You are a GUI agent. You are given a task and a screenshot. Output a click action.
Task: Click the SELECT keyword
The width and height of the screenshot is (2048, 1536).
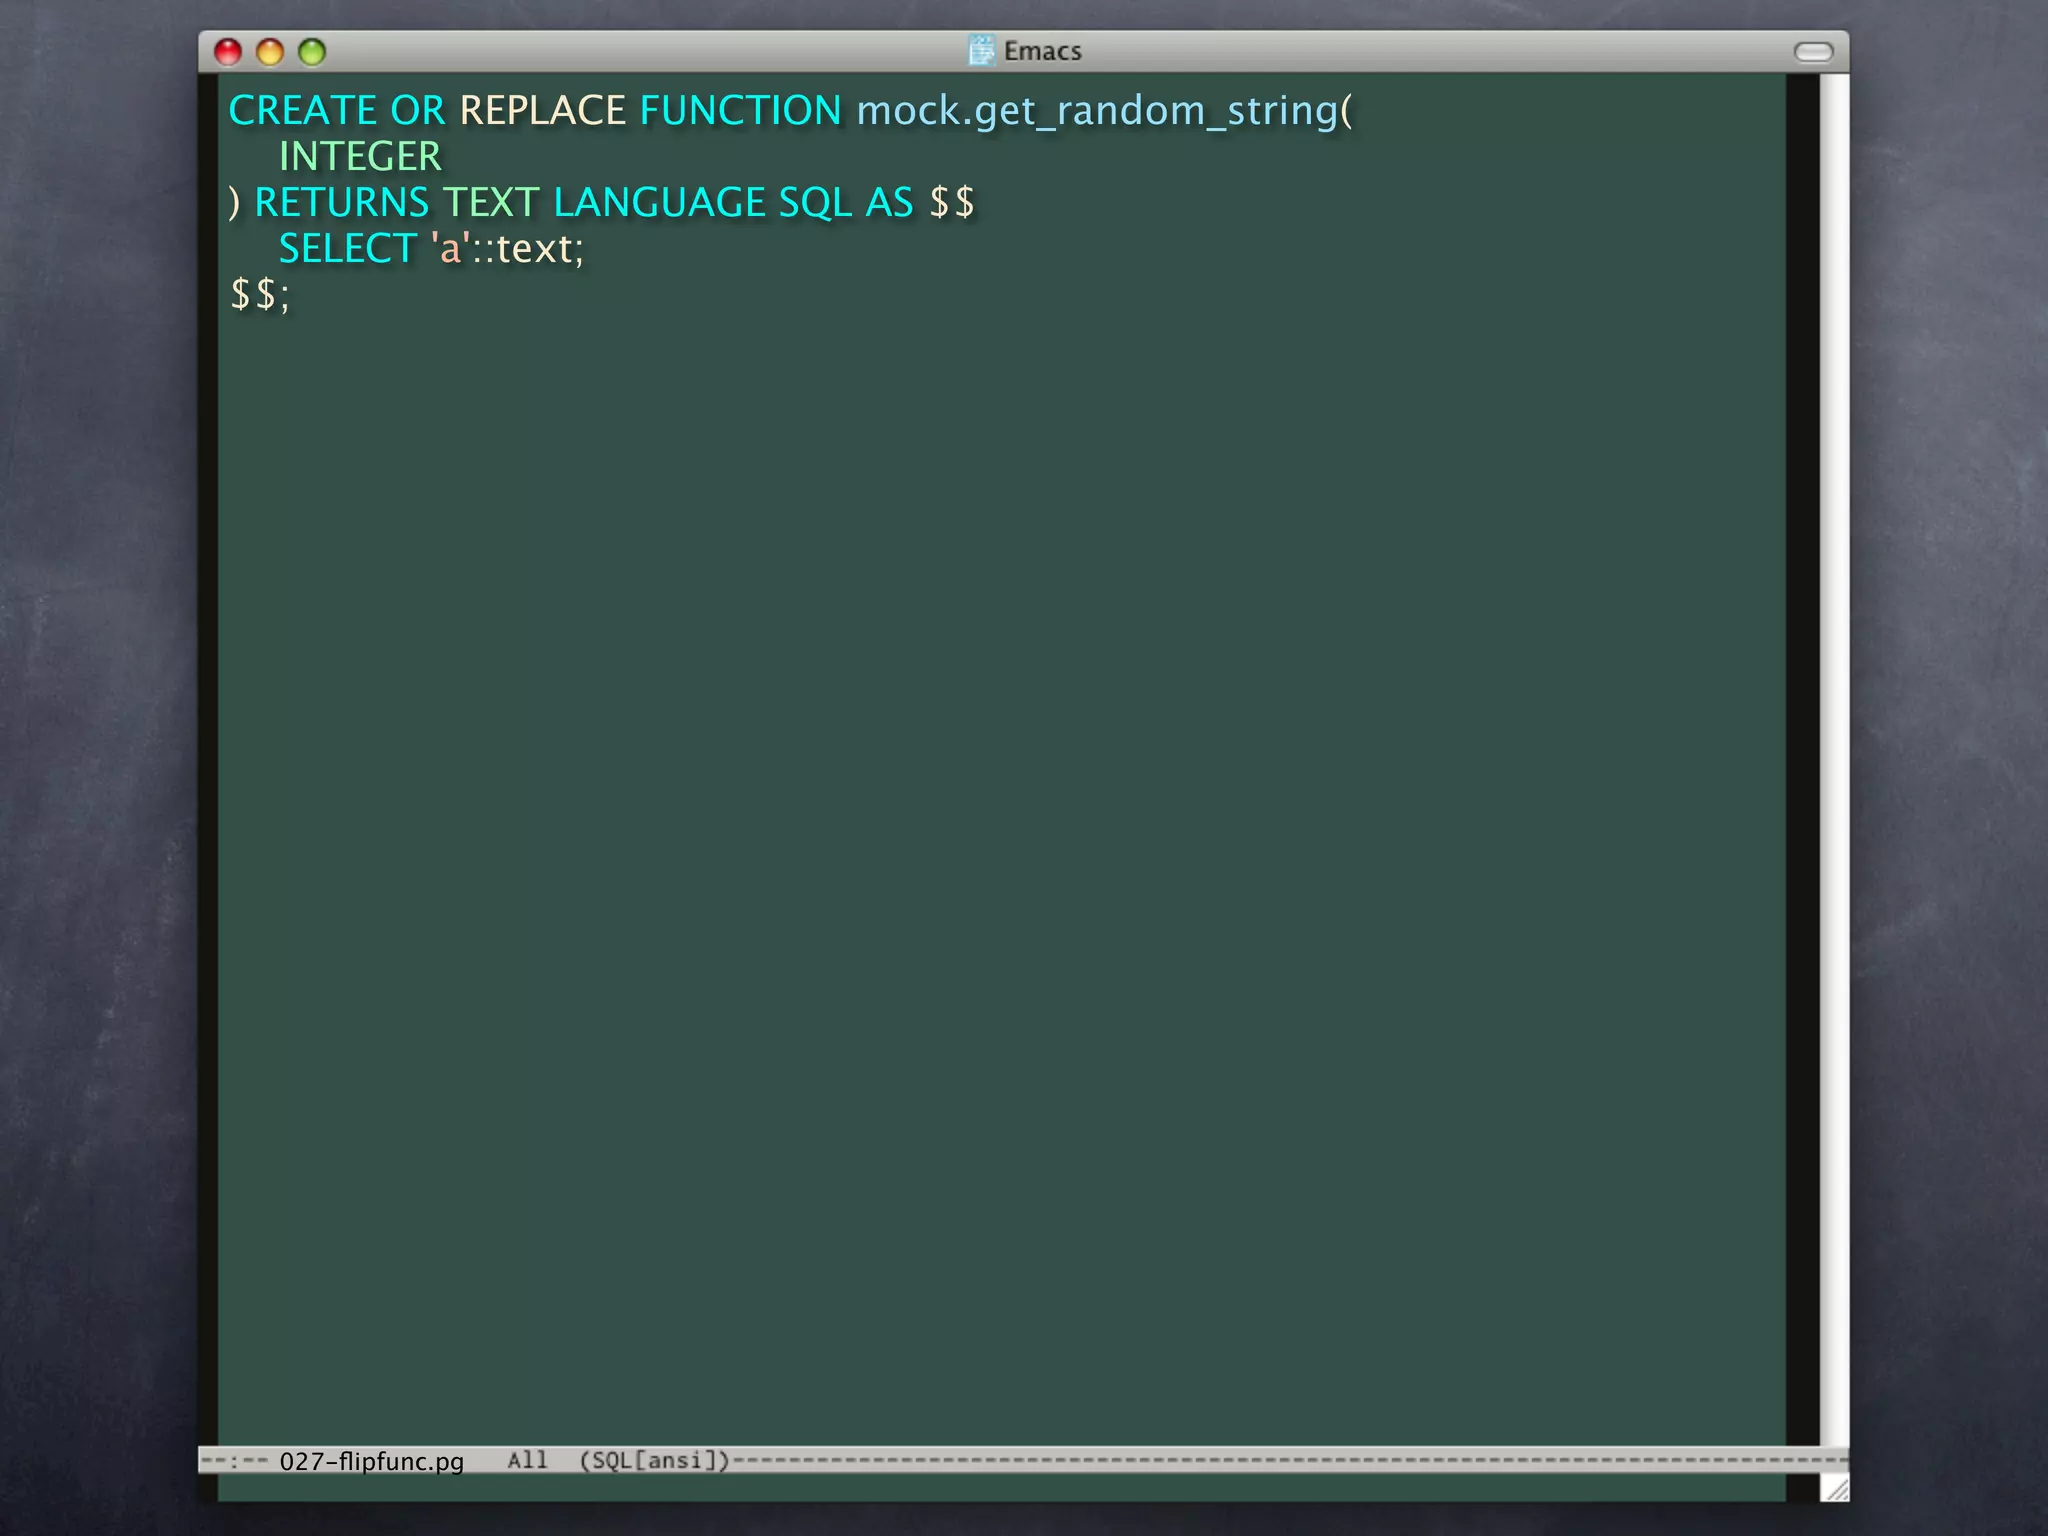tap(348, 248)
